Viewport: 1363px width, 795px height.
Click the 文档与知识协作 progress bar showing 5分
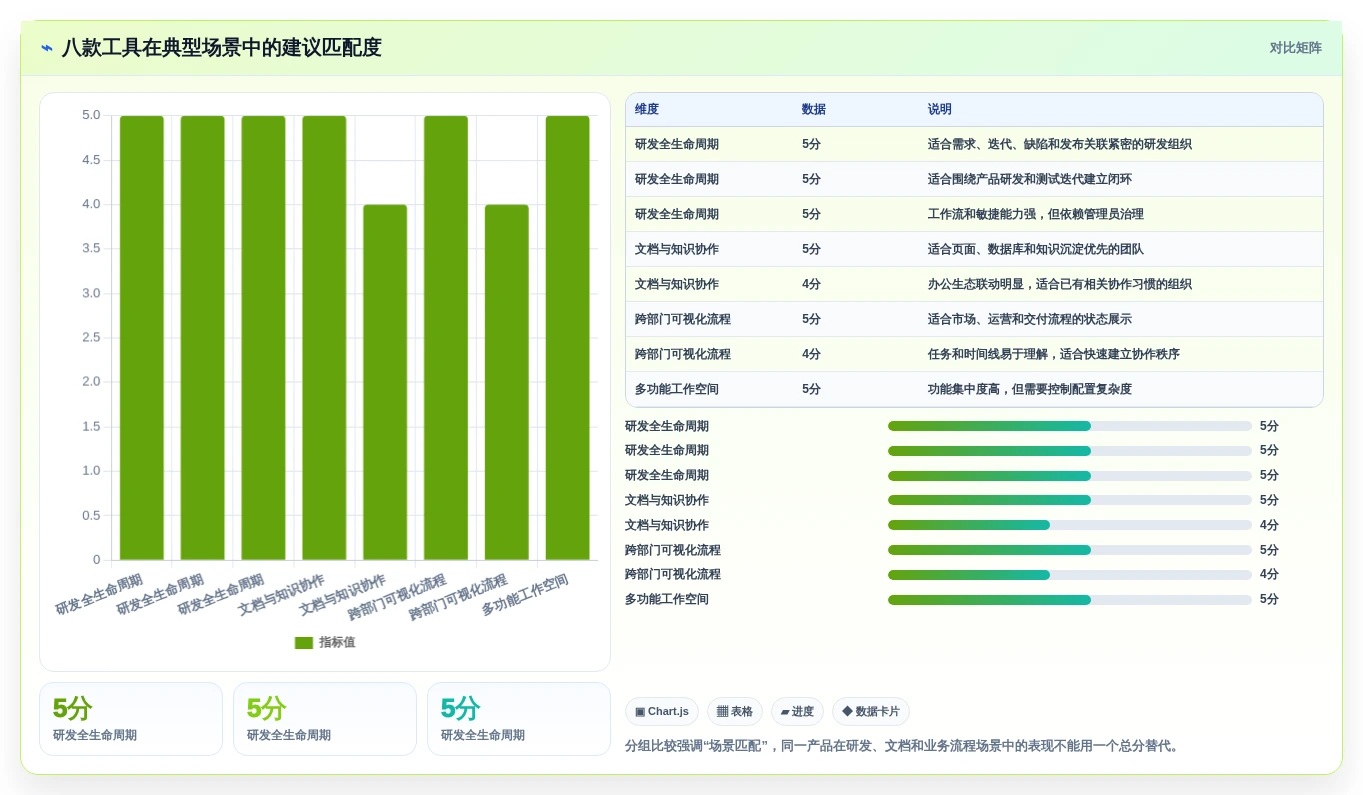tap(1070, 500)
